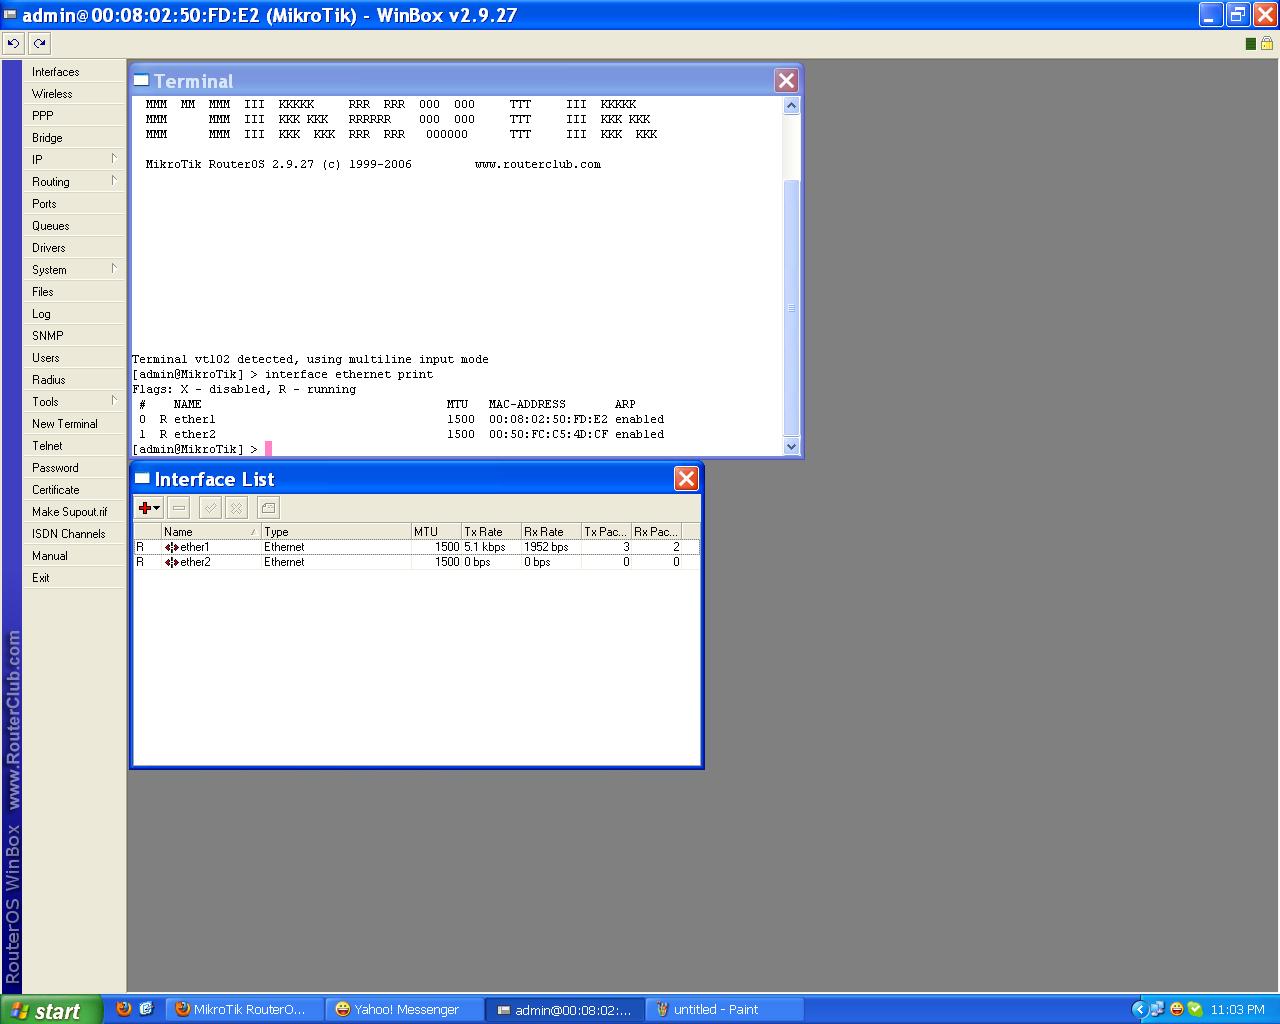1280x1024 pixels.
Task: Open the Users menu item
Action: tap(74, 358)
